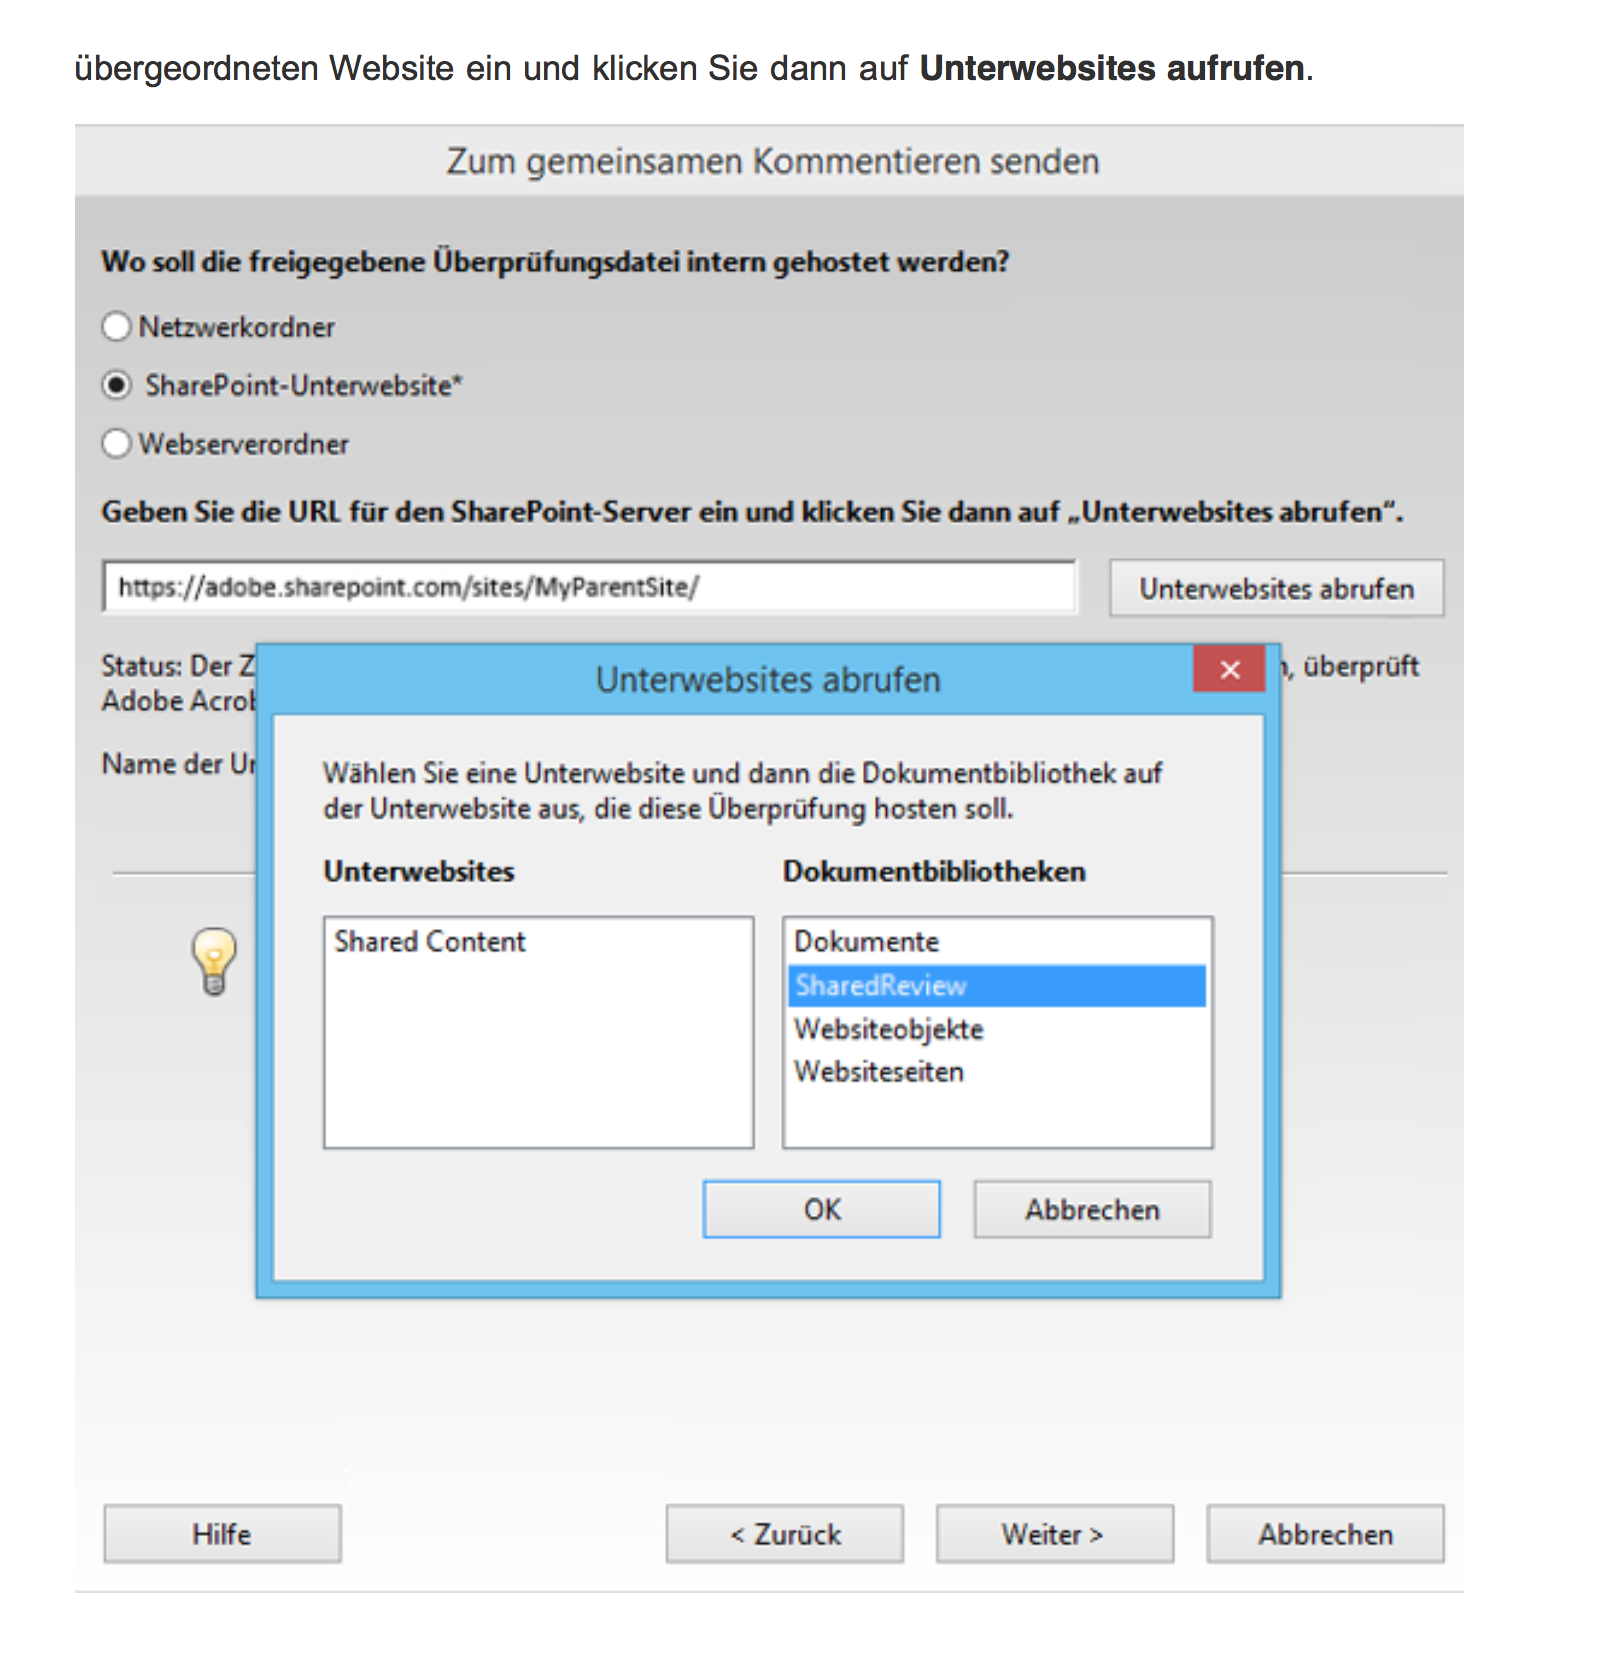1602x1664 pixels.
Task: Go back with the Zurück button
Action: (785, 1534)
